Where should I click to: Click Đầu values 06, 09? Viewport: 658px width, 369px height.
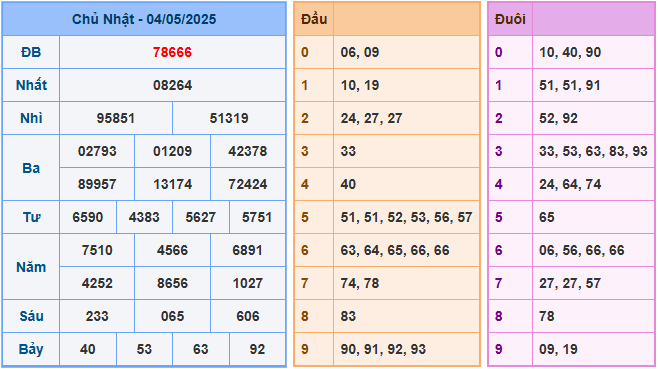coord(360,52)
